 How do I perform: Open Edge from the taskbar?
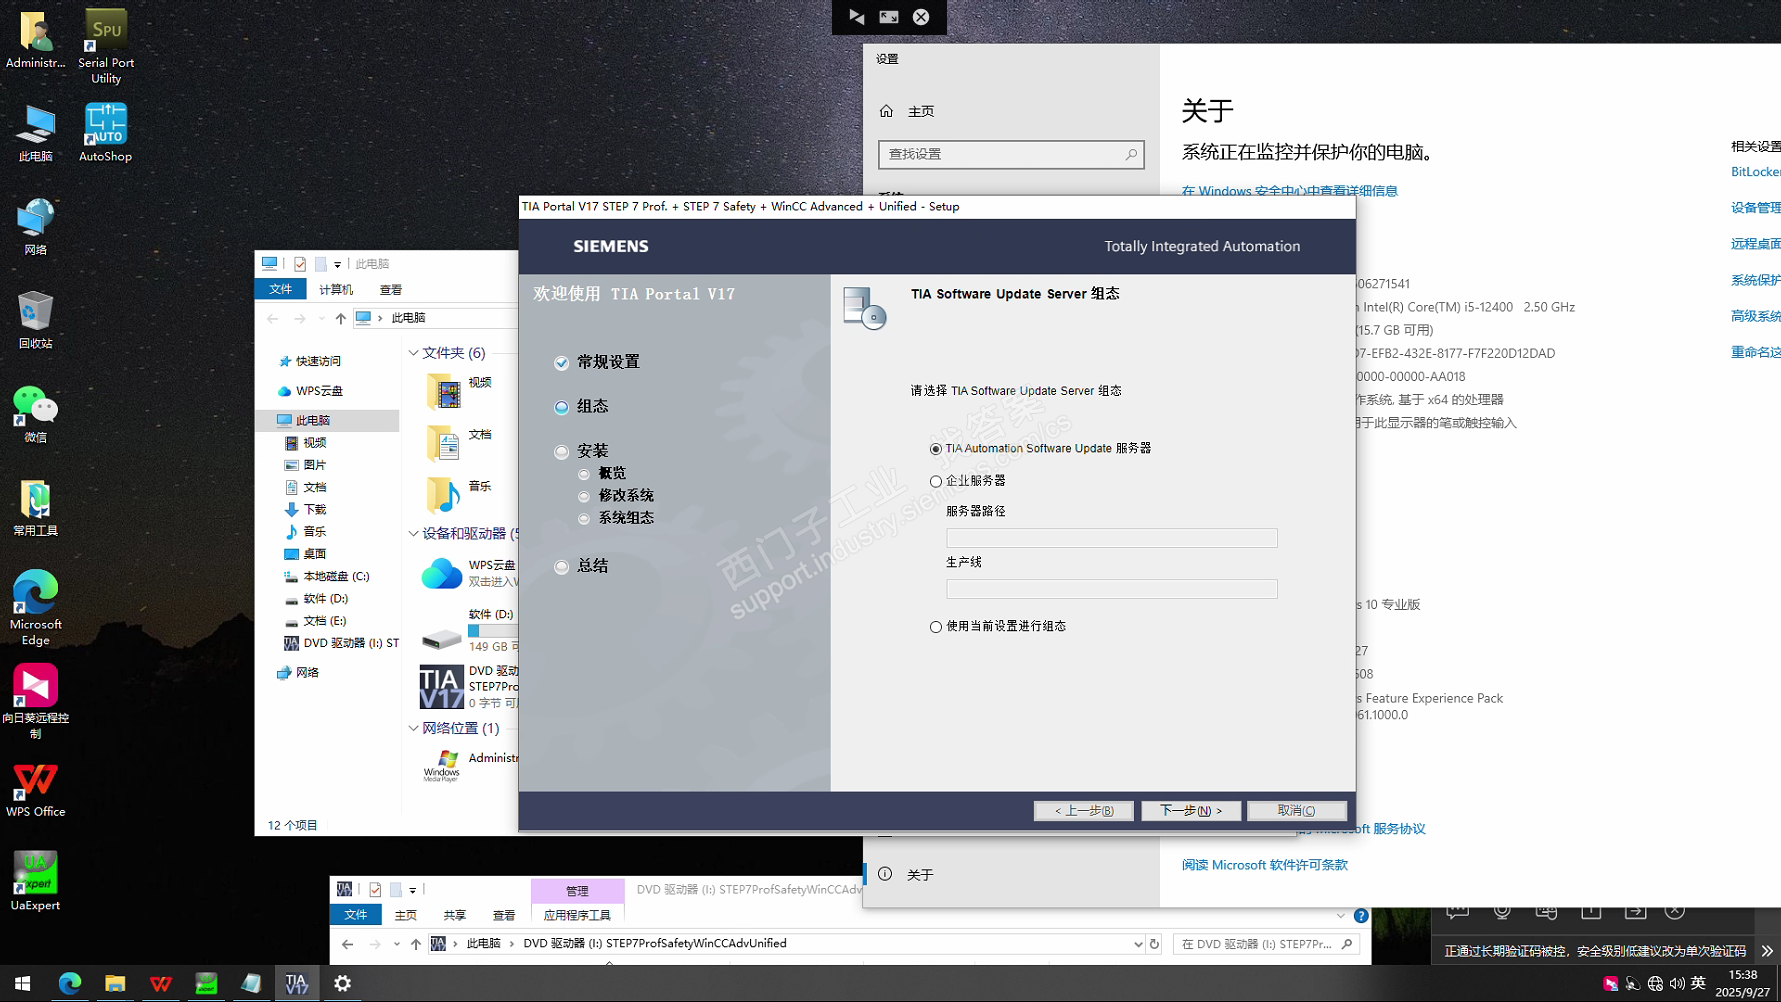pyautogui.click(x=69, y=984)
